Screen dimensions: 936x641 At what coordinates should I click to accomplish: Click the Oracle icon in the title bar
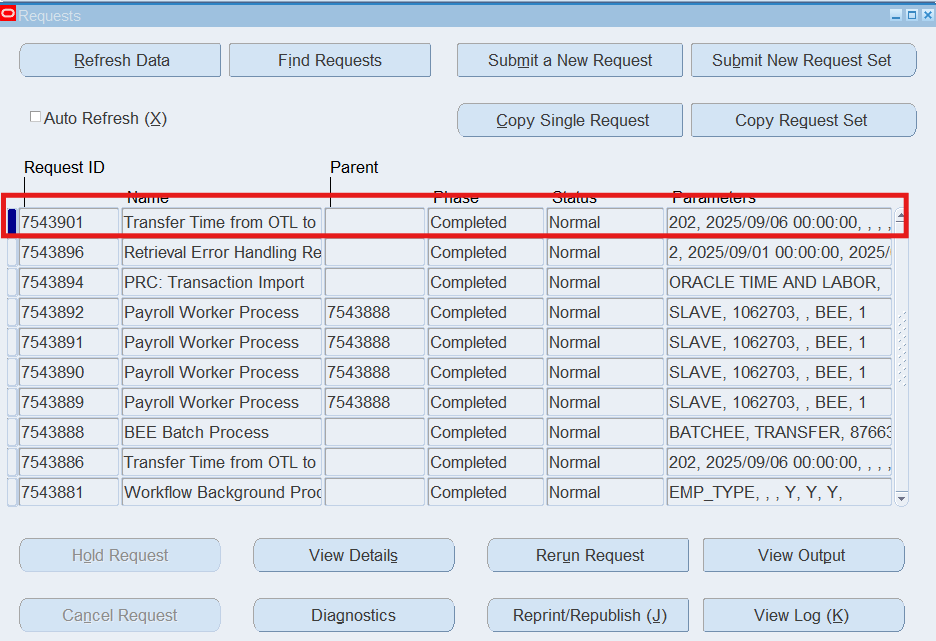click(9, 14)
